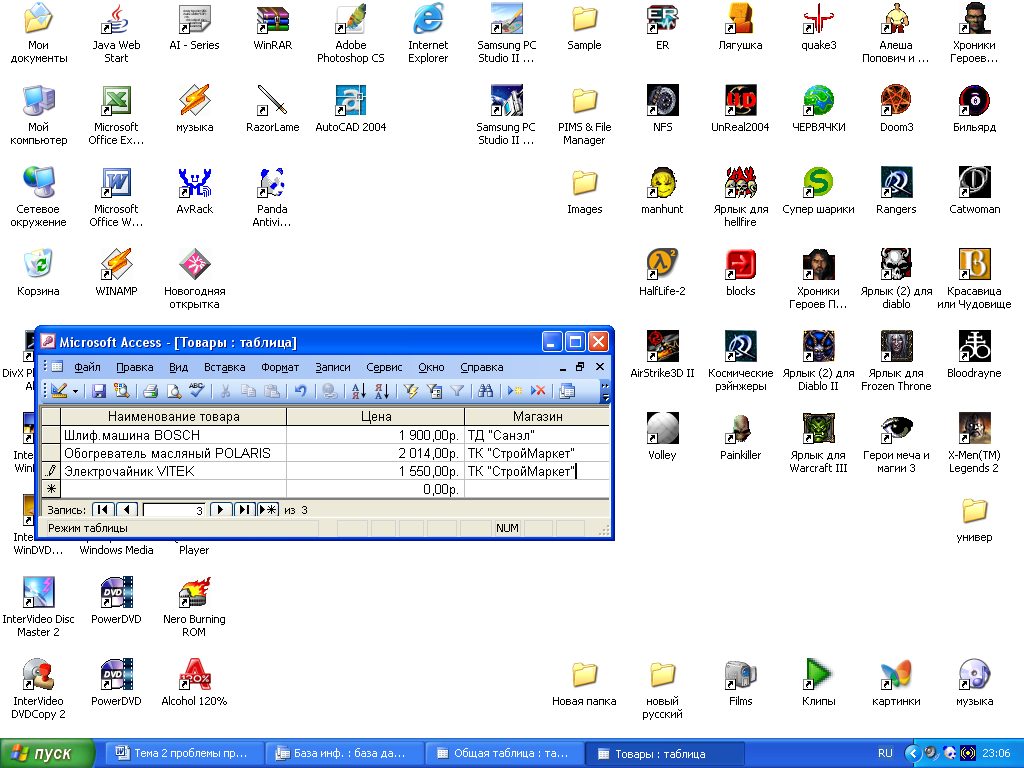Select Adobe Photoshop CS desktop icon

coord(351,34)
